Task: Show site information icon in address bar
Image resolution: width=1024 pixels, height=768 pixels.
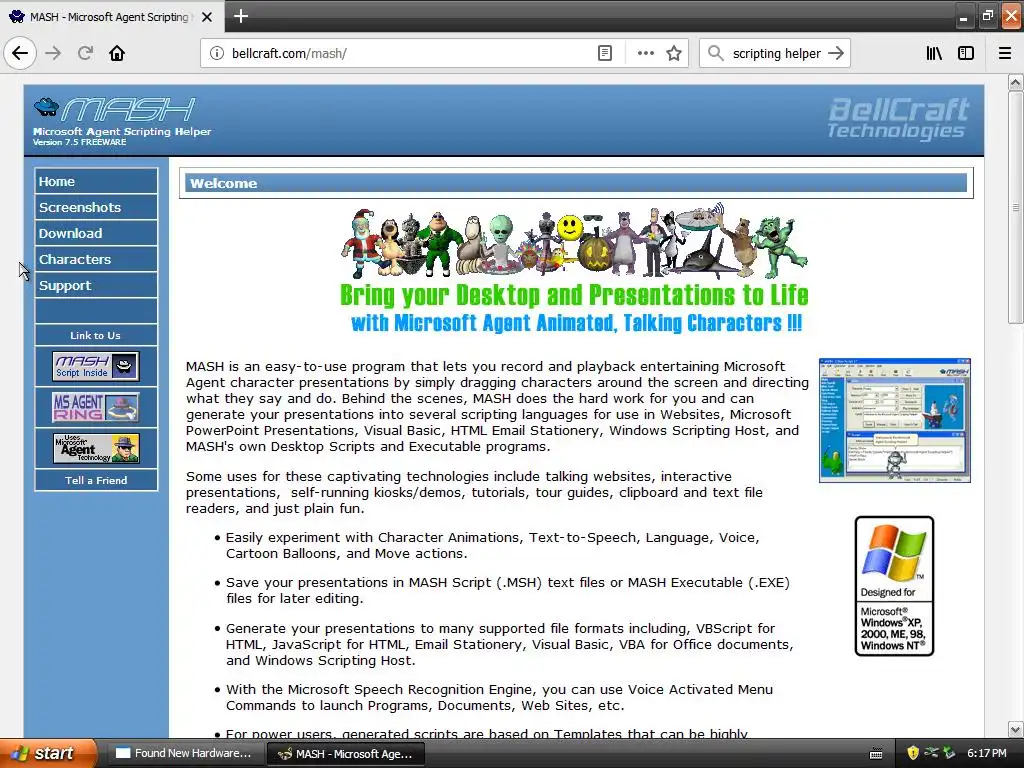Action: coord(216,53)
